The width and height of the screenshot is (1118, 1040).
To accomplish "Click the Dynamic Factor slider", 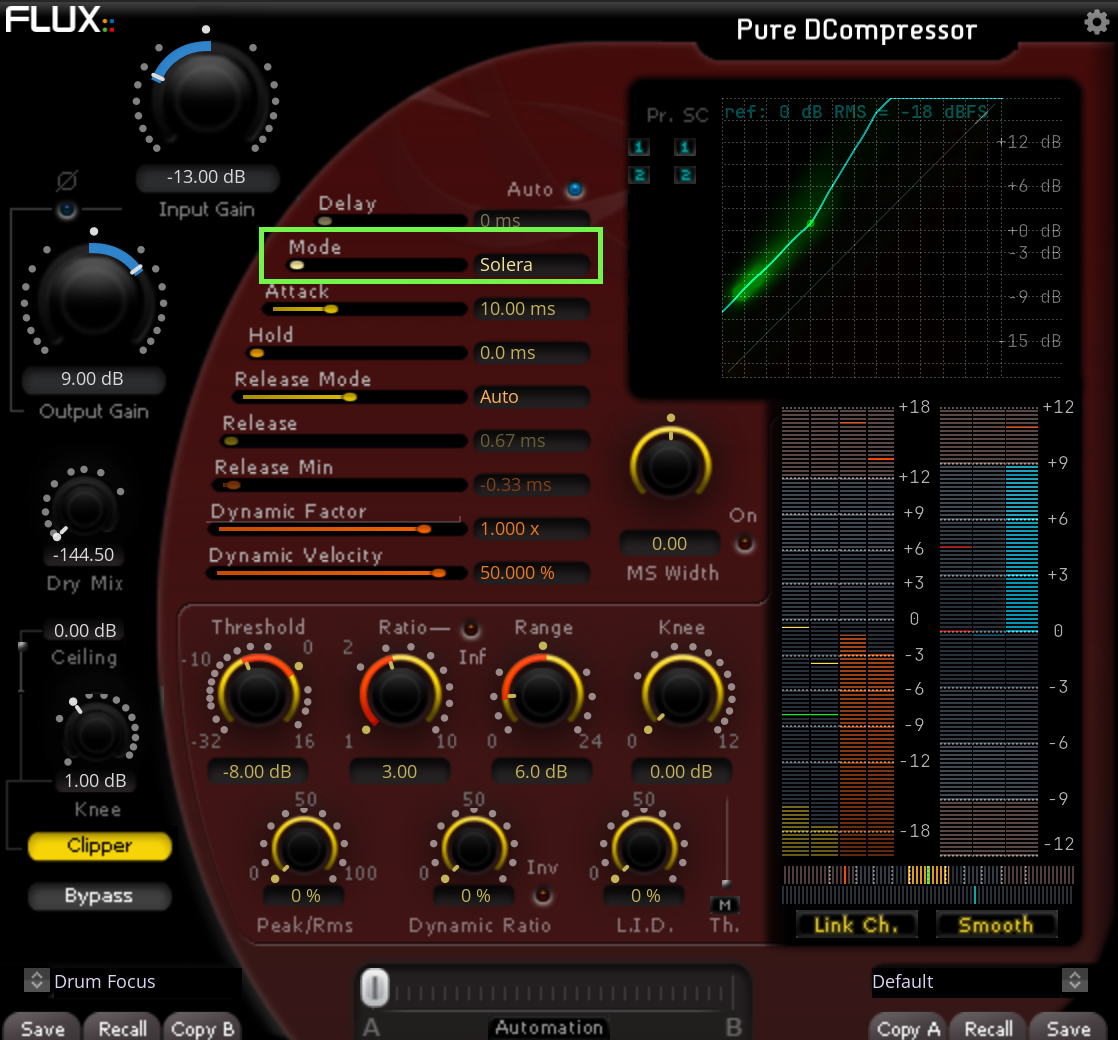I will pyautogui.click(x=337, y=529).
